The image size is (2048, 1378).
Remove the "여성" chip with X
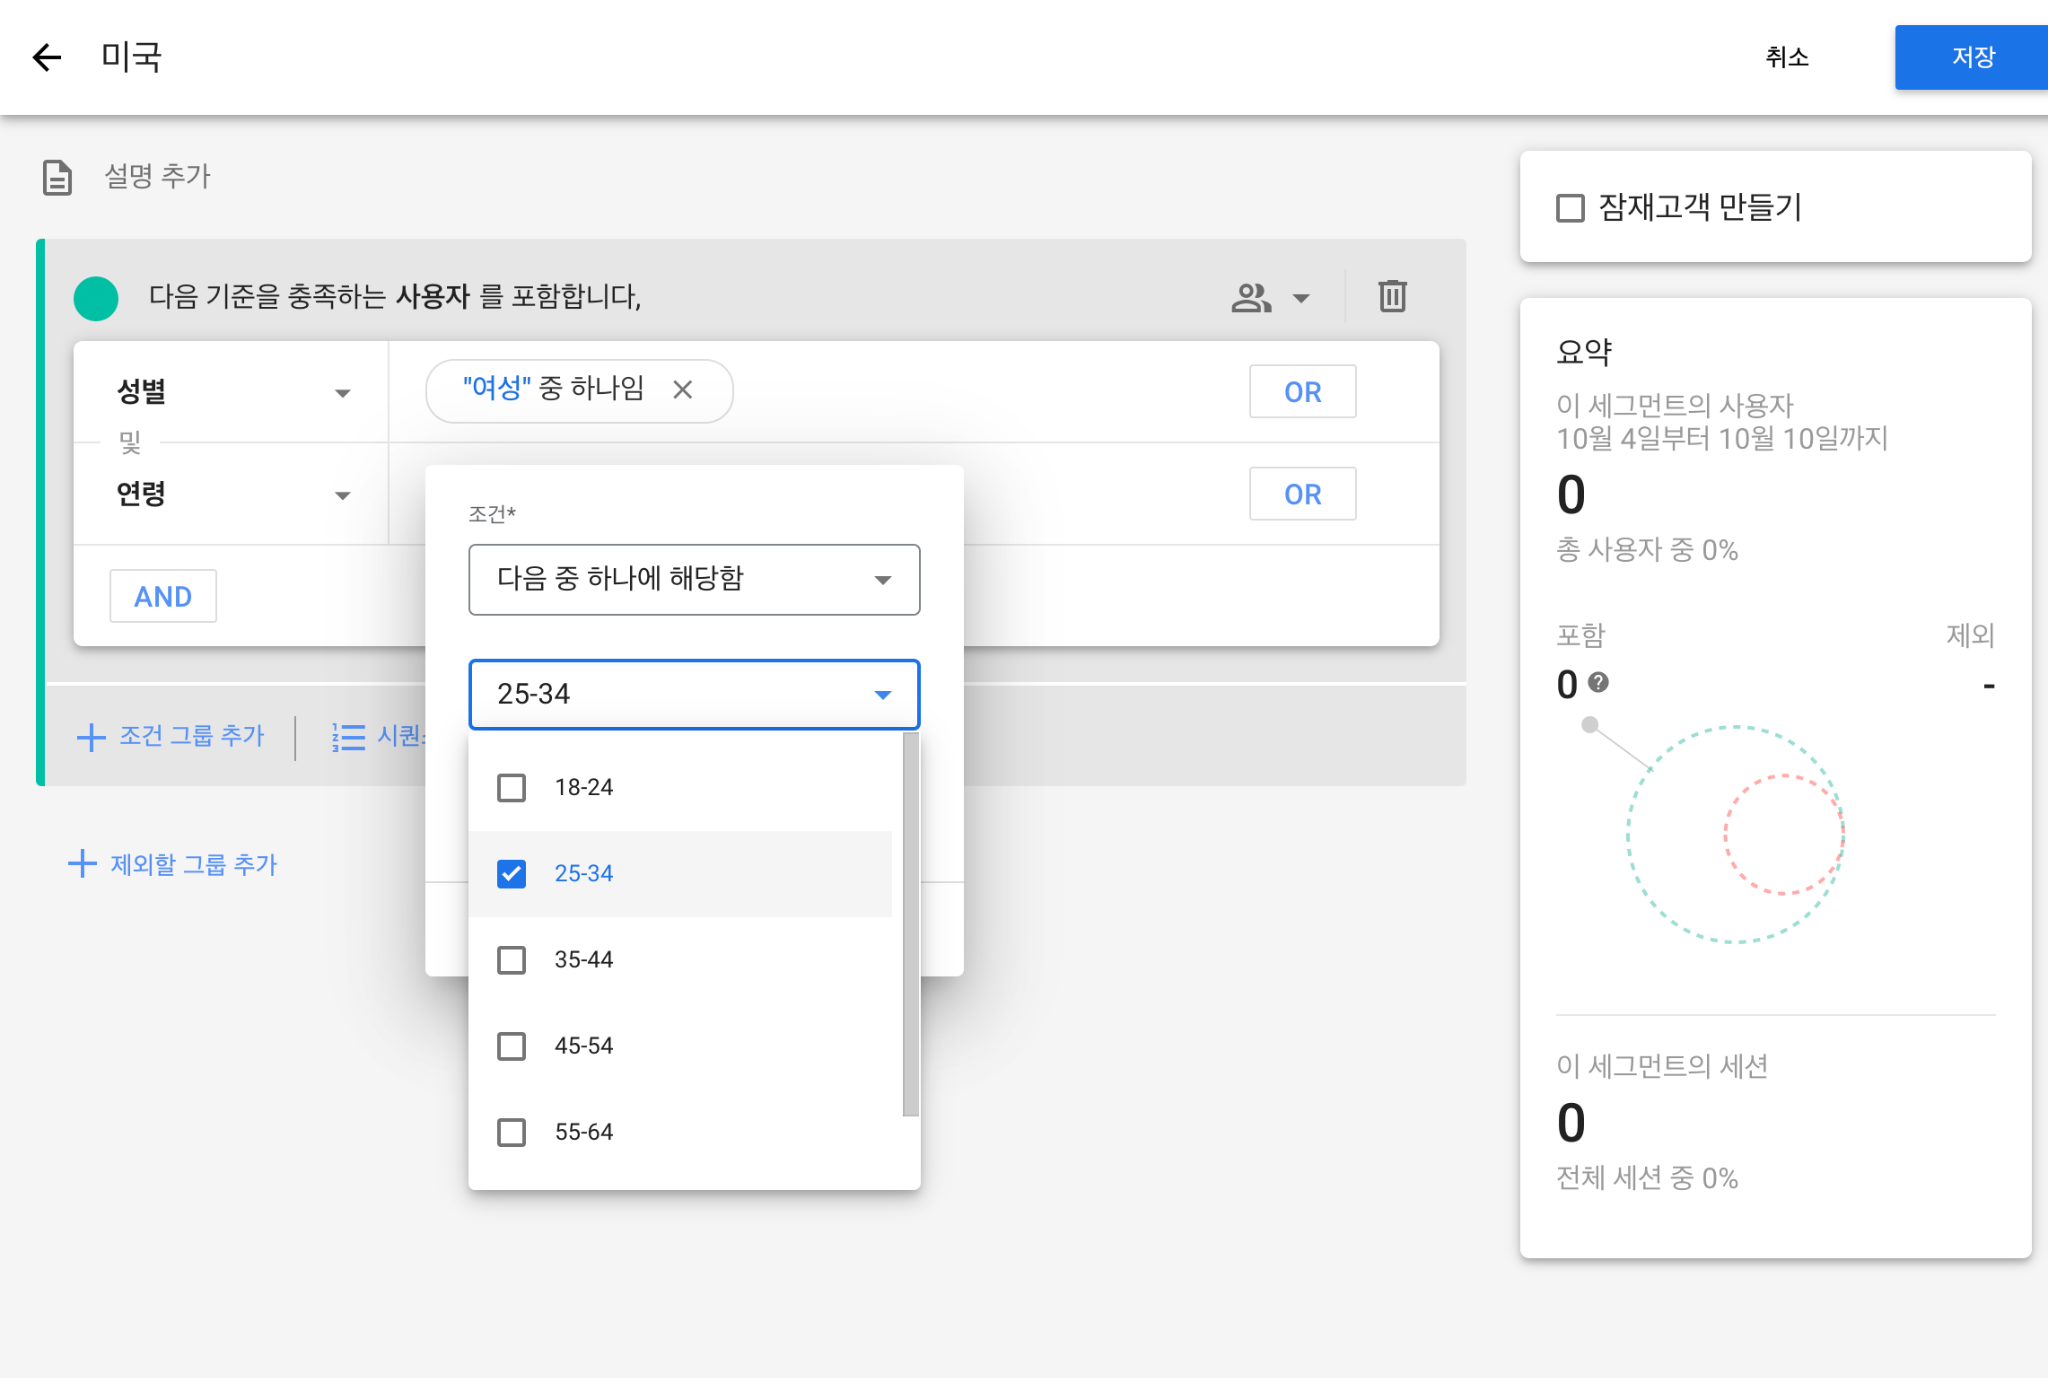(x=683, y=390)
